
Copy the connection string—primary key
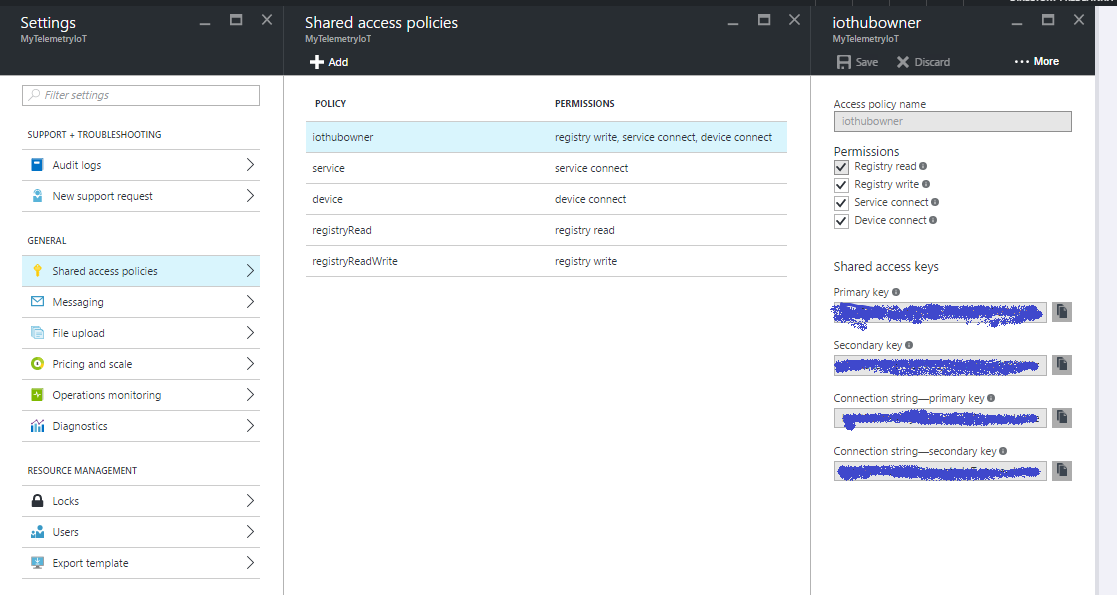[1061, 417]
